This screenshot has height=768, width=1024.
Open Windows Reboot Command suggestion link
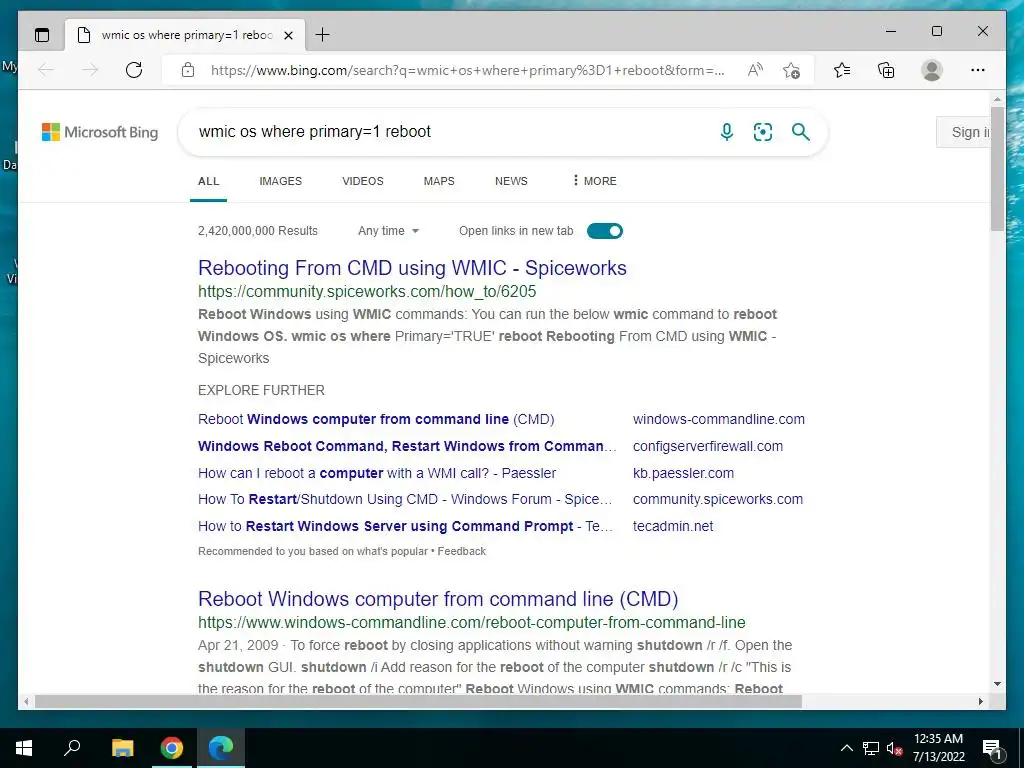click(408, 446)
